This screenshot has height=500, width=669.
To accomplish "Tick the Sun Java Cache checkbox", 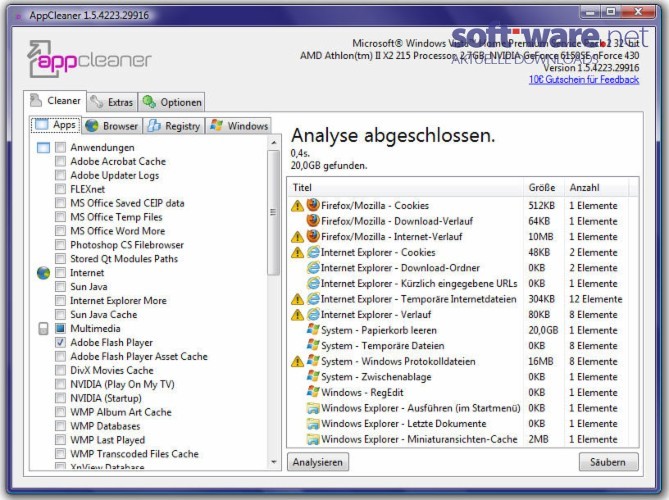I will 61,314.
